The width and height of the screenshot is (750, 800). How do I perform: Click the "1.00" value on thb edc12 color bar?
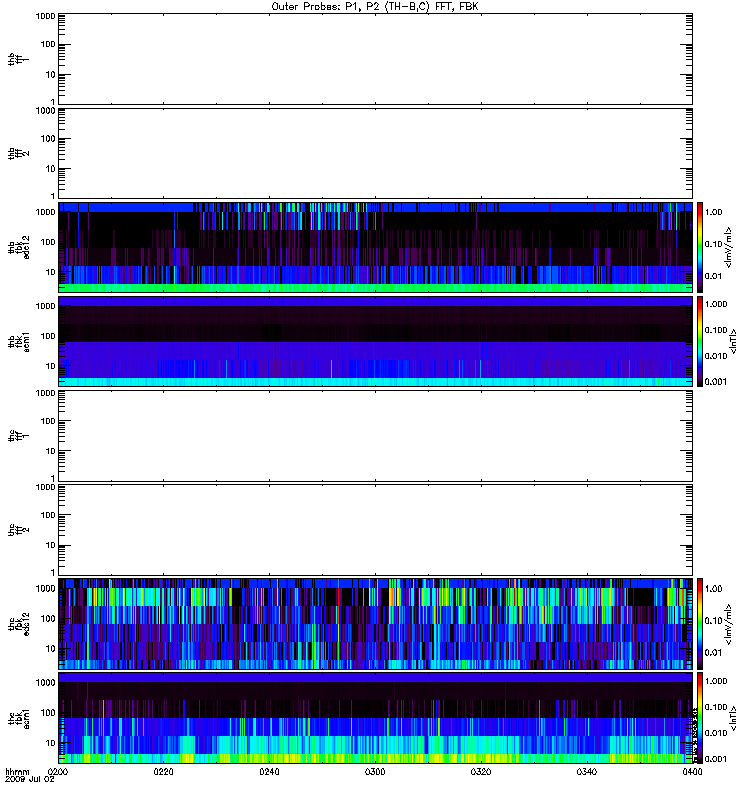[713, 212]
